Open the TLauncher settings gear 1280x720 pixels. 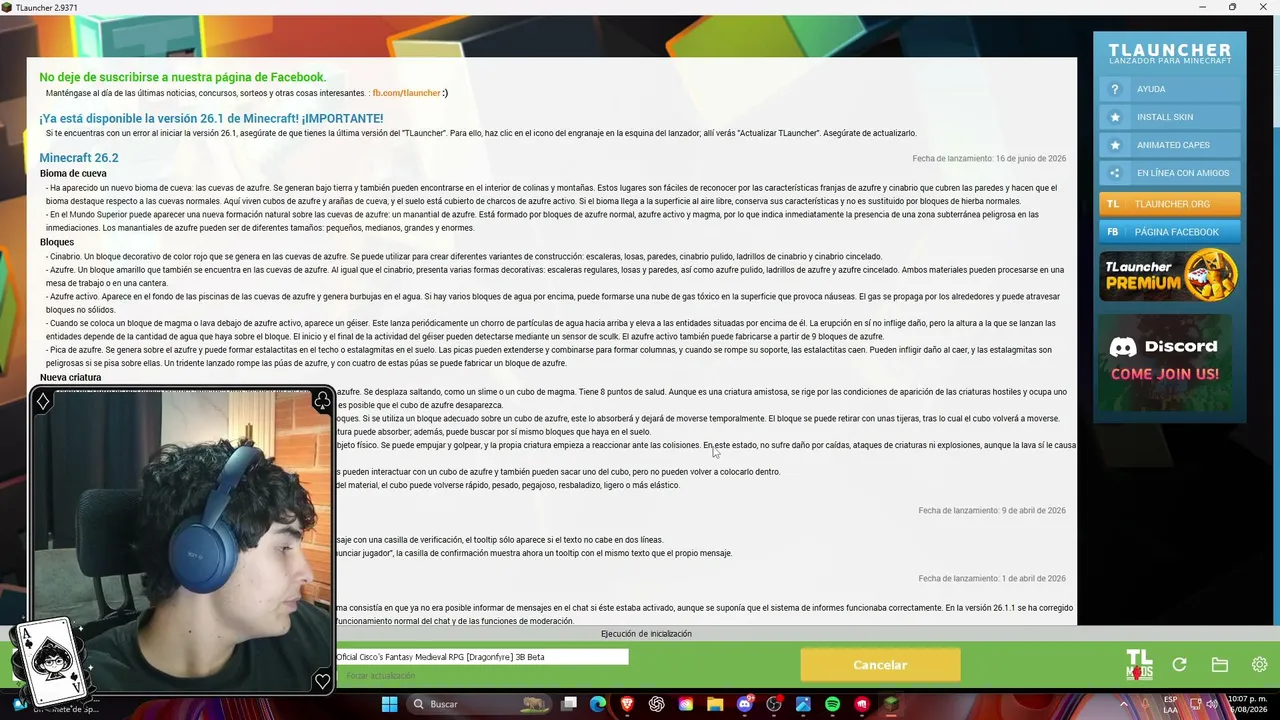1259,665
